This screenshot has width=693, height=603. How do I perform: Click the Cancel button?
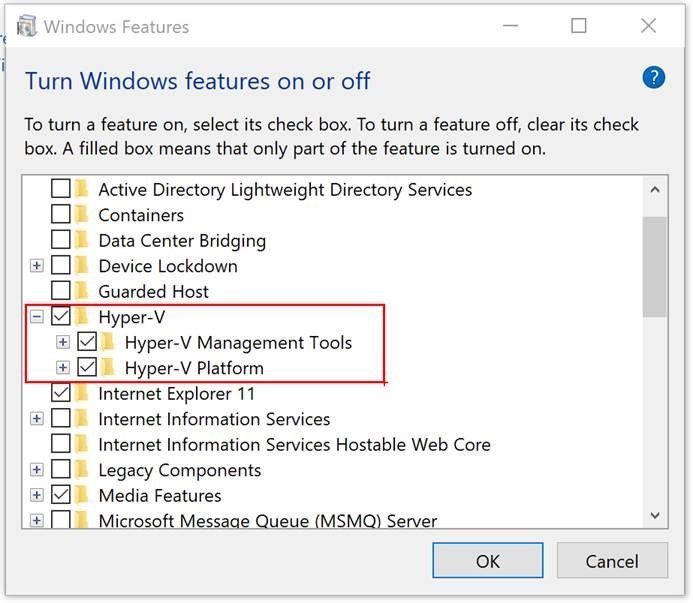tap(611, 561)
